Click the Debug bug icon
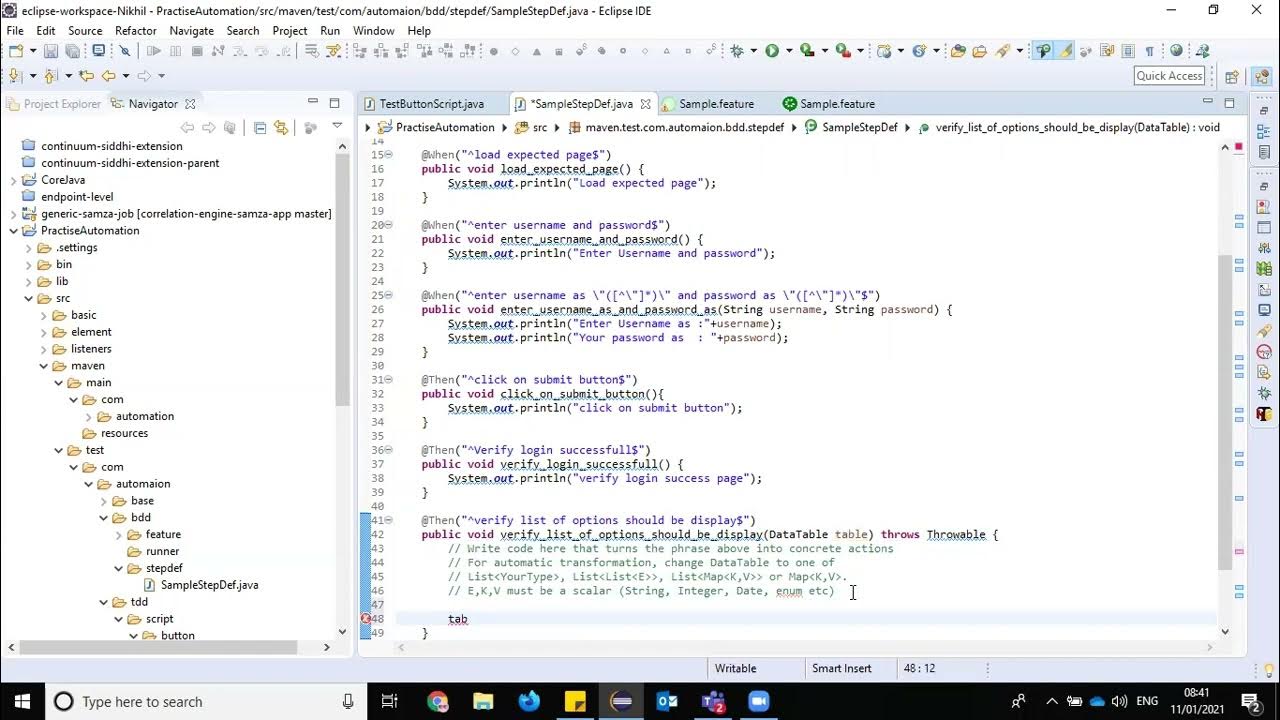 click(x=736, y=50)
